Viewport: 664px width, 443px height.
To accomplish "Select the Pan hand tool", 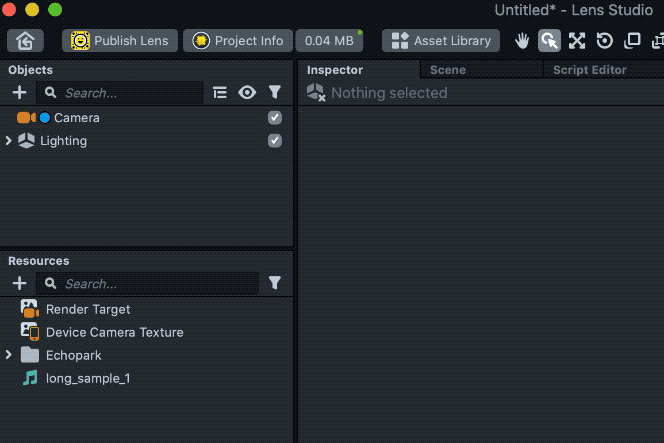I will click(522, 41).
